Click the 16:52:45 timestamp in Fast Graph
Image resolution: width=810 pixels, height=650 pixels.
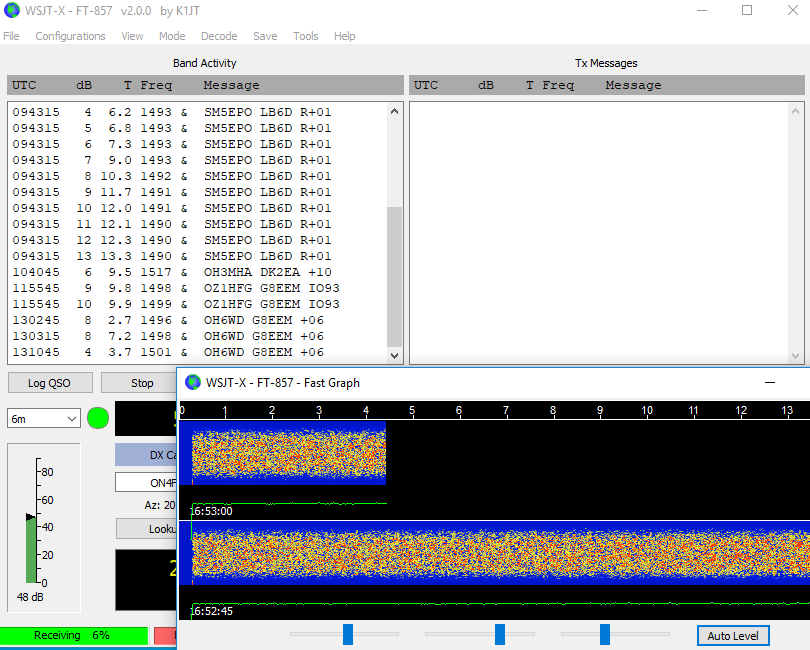point(211,611)
